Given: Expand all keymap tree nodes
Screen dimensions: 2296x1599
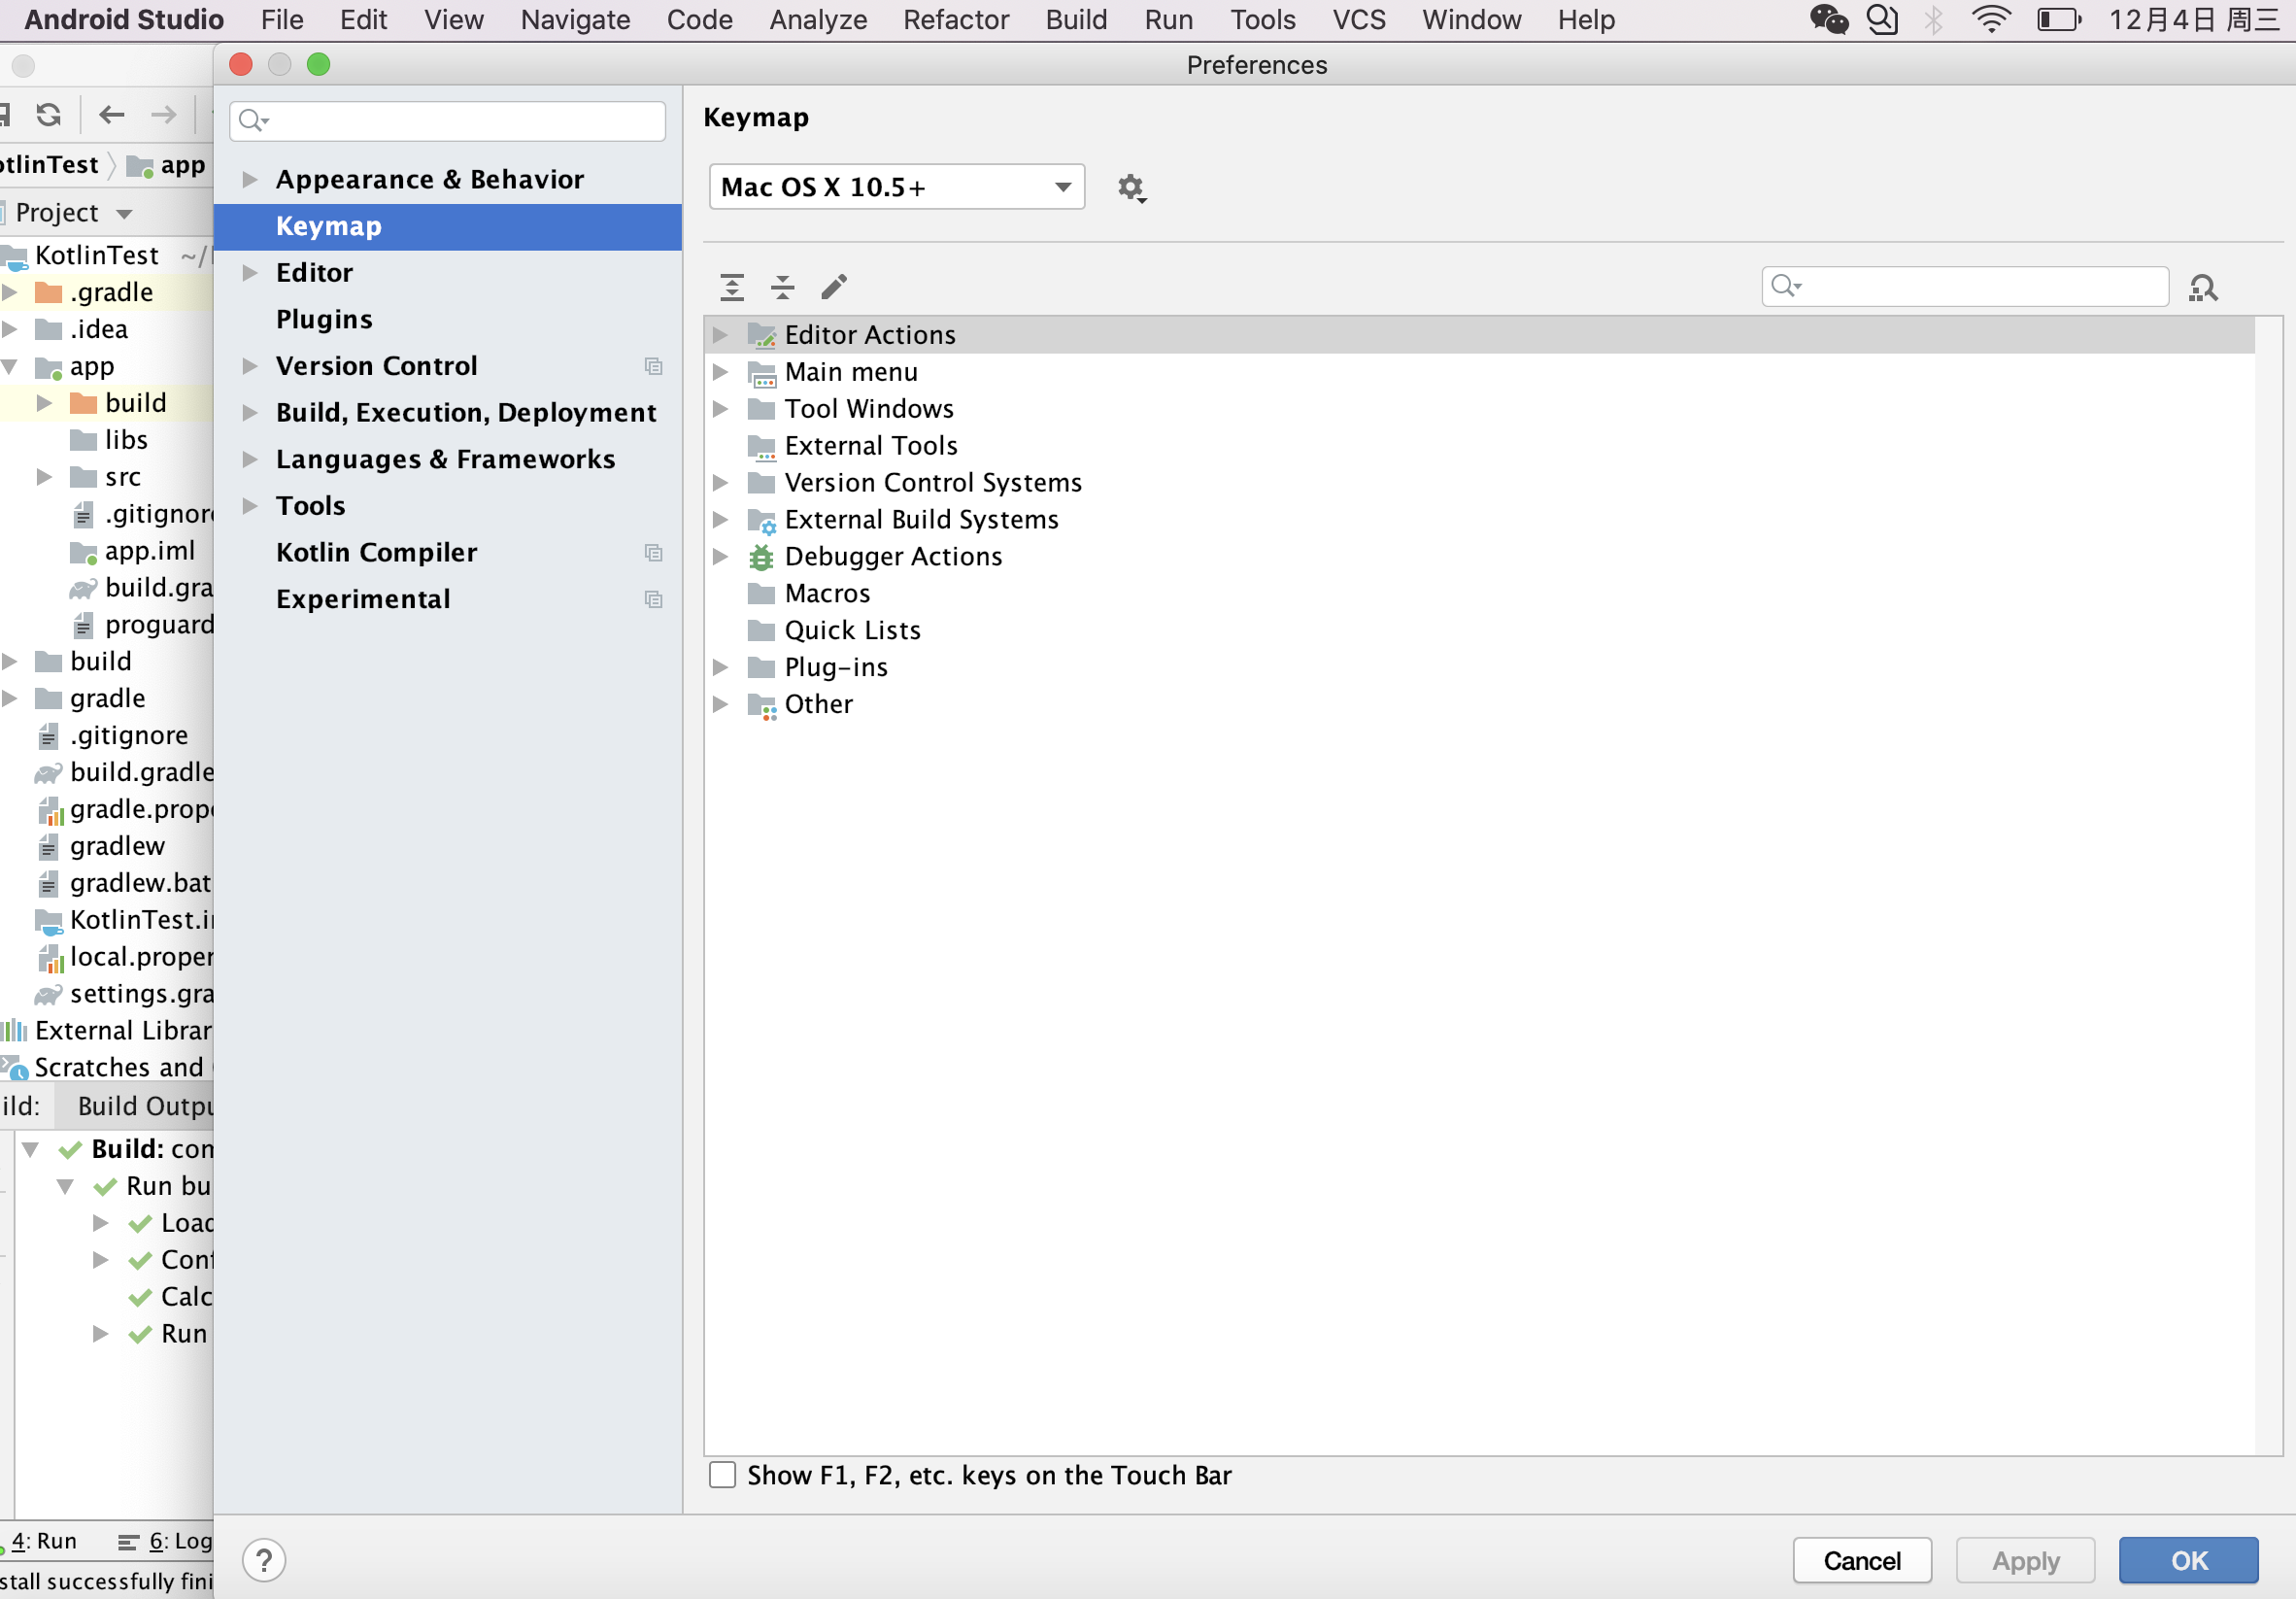Looking at the screenshot, I should (x=731, y=287).
